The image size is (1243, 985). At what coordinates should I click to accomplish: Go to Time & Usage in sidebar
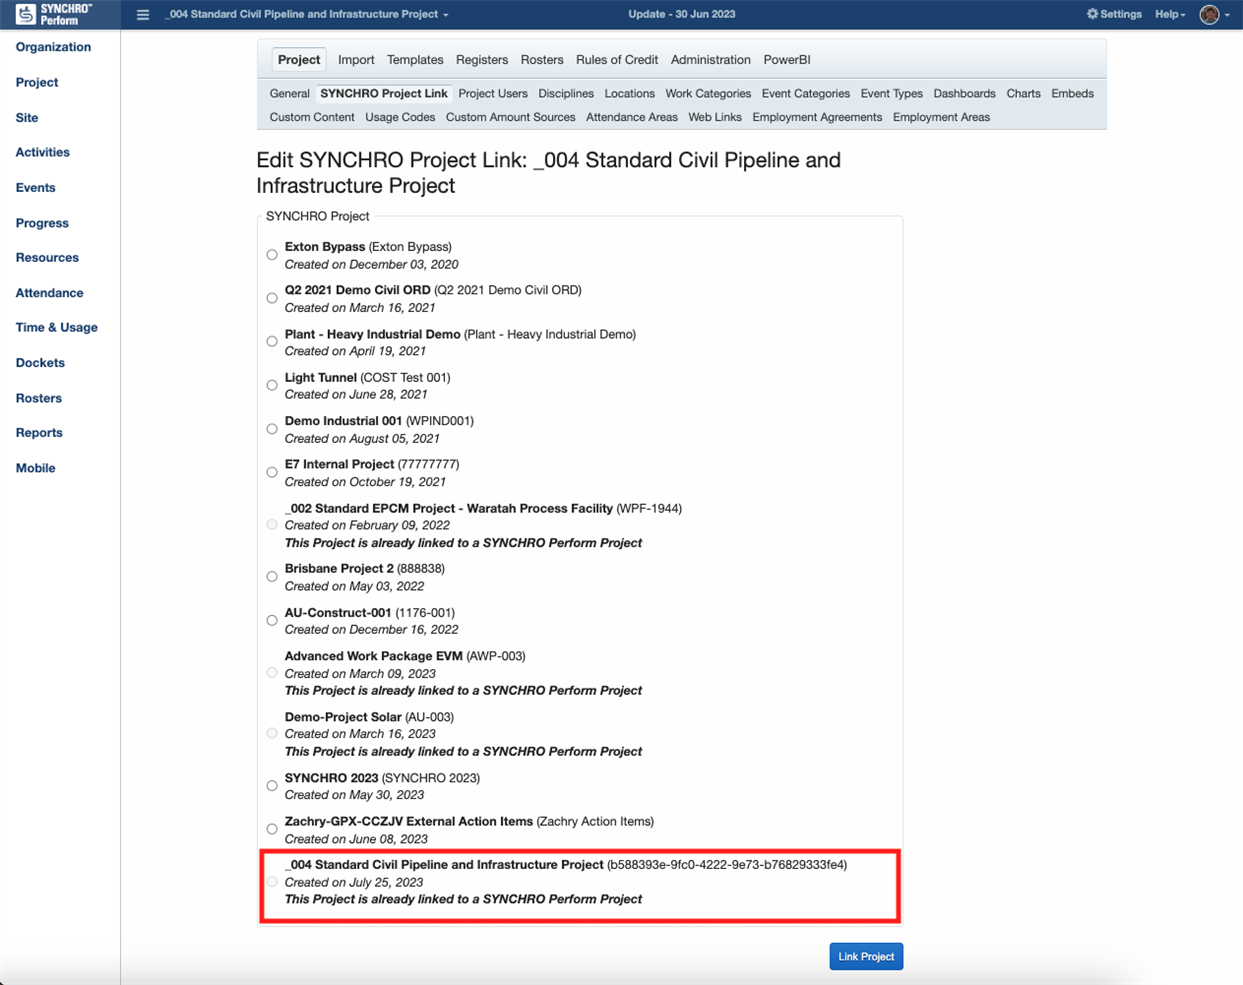(x=57, y=328)
